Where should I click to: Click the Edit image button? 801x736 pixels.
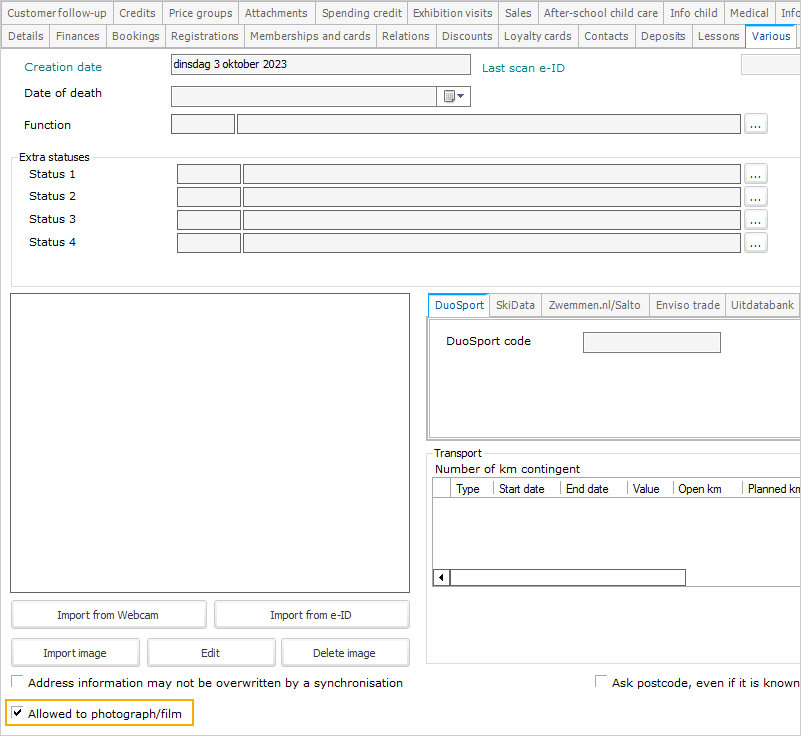(x=210, y=653)
